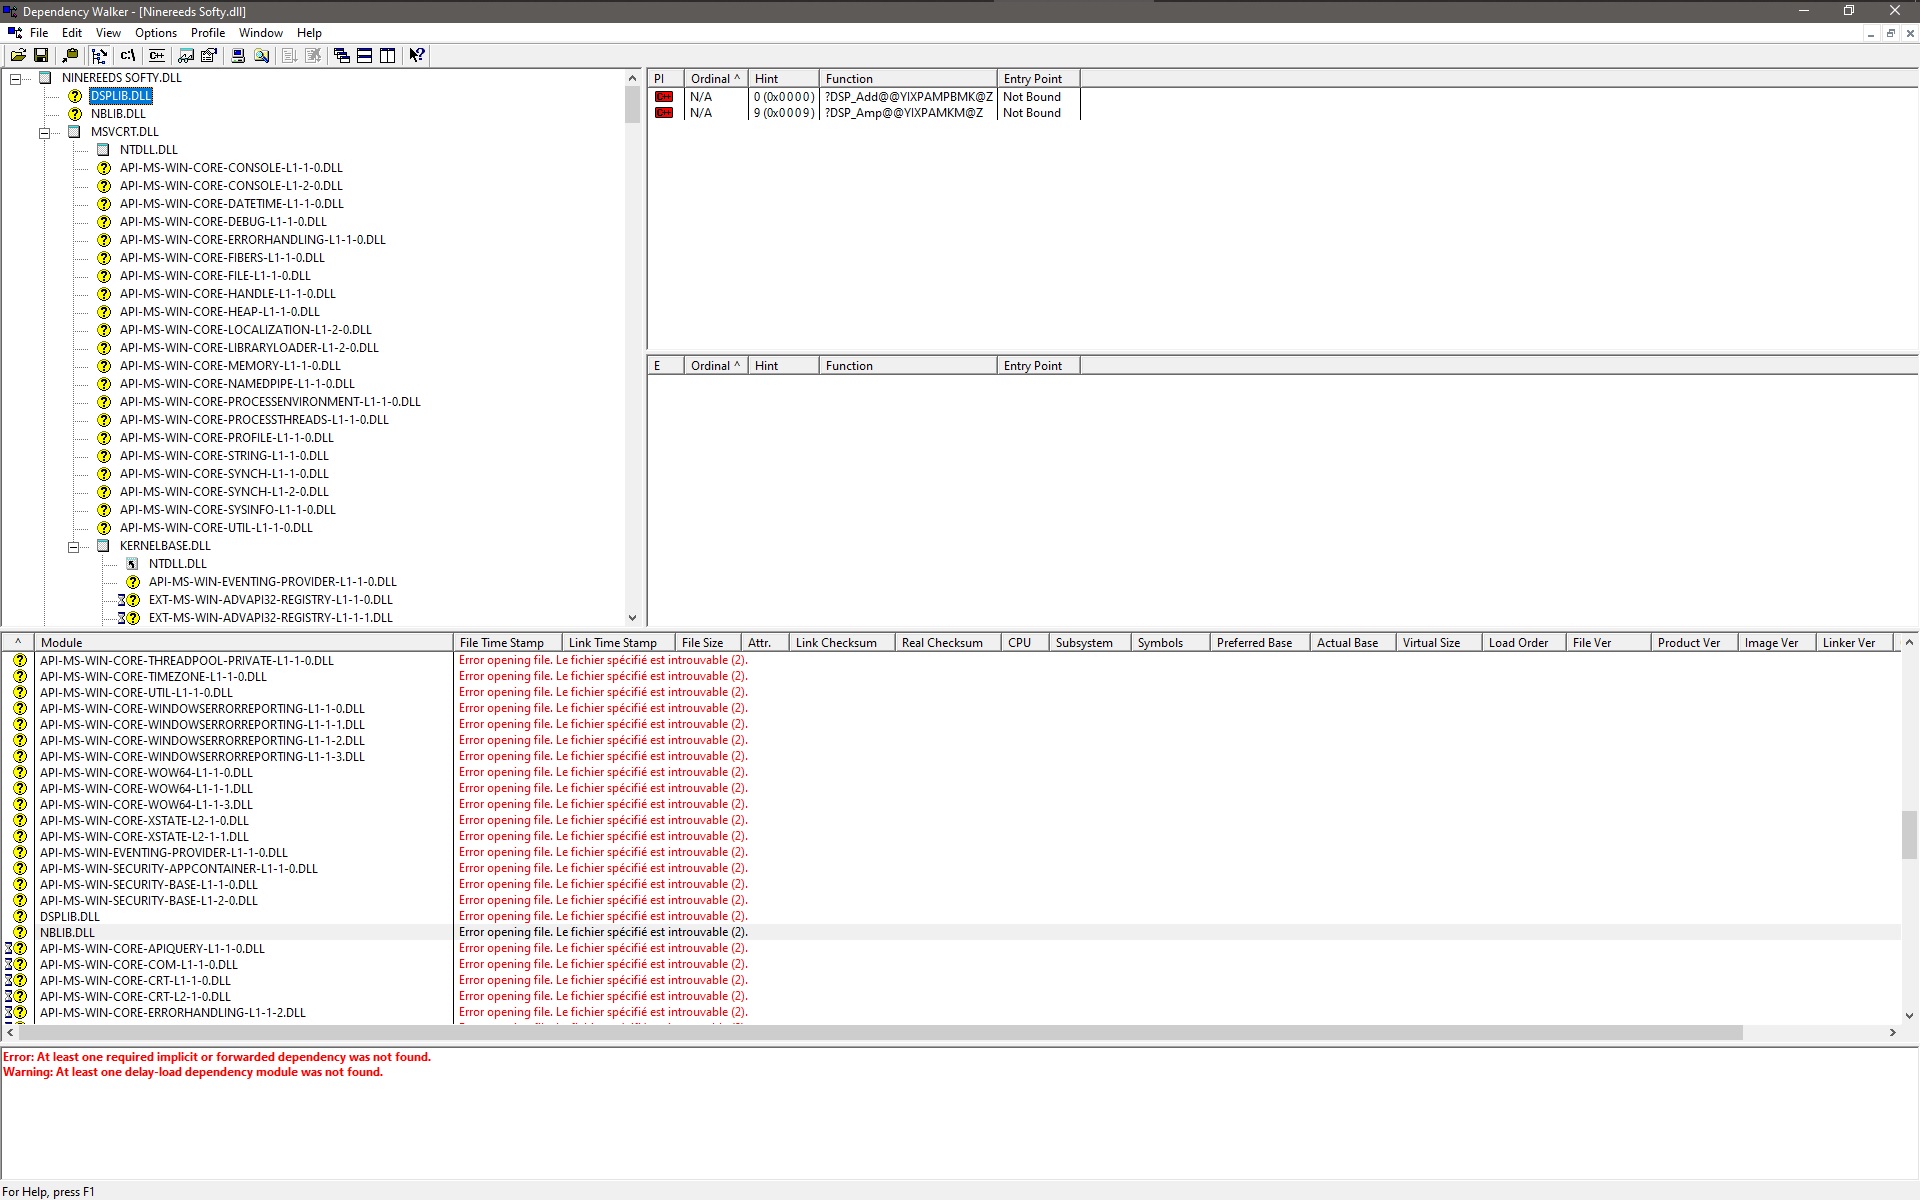The image size is (1920, 1200).
Task: Open the Options menu
Action: click(x=156, y=33)
